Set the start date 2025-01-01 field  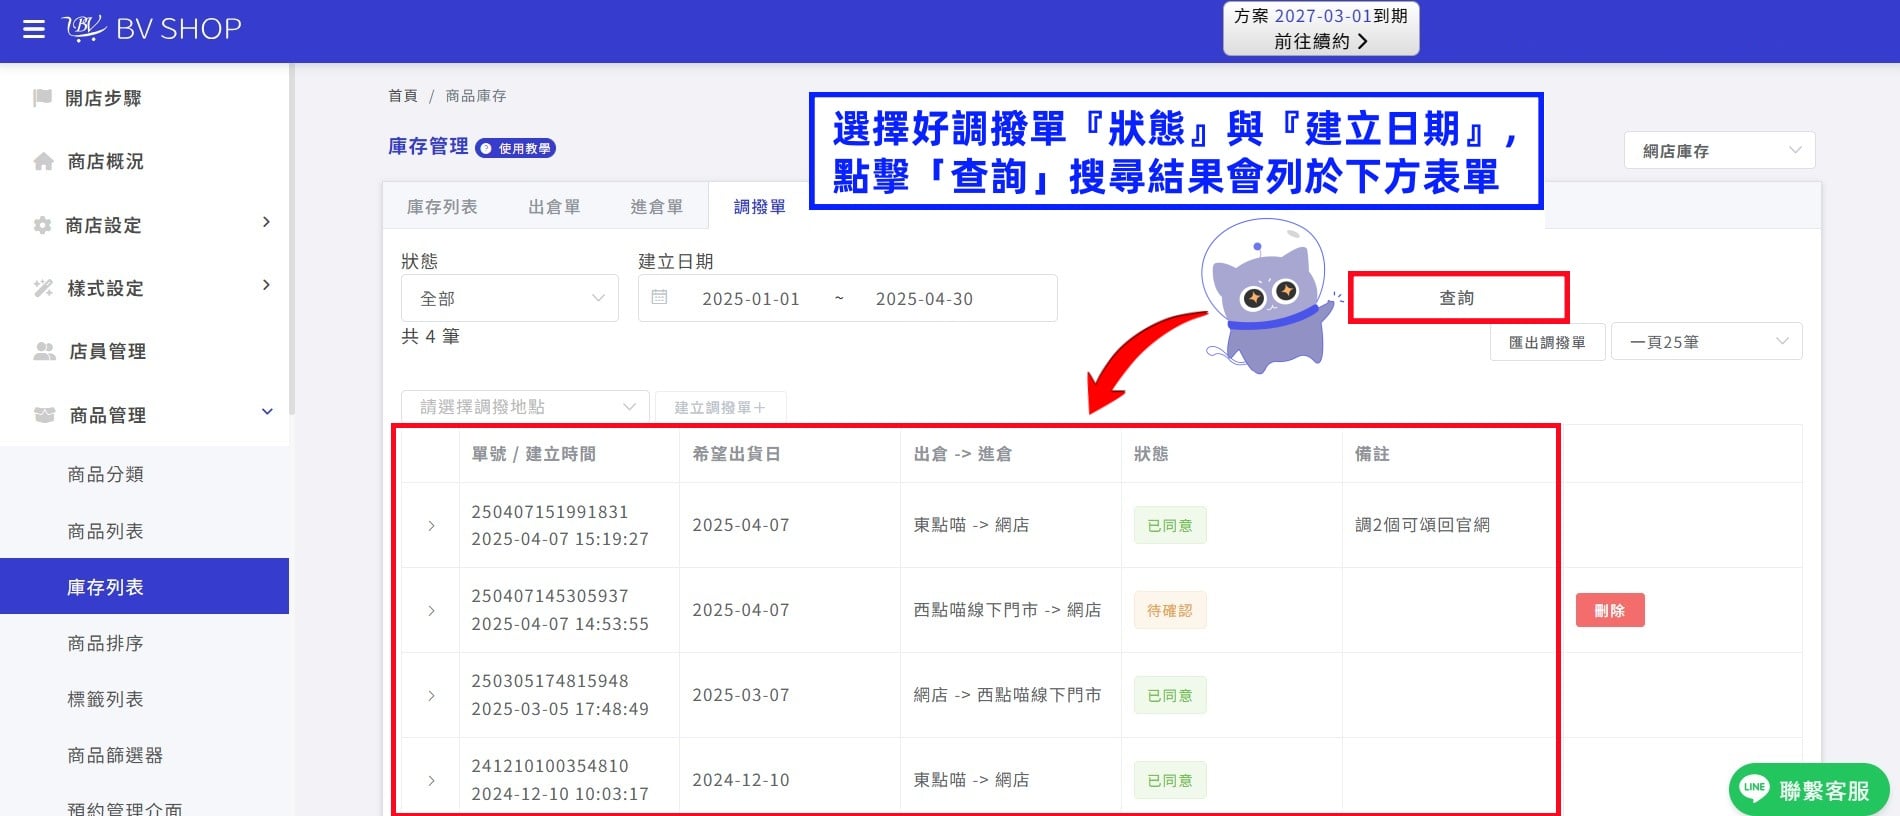tap(751, 299)
